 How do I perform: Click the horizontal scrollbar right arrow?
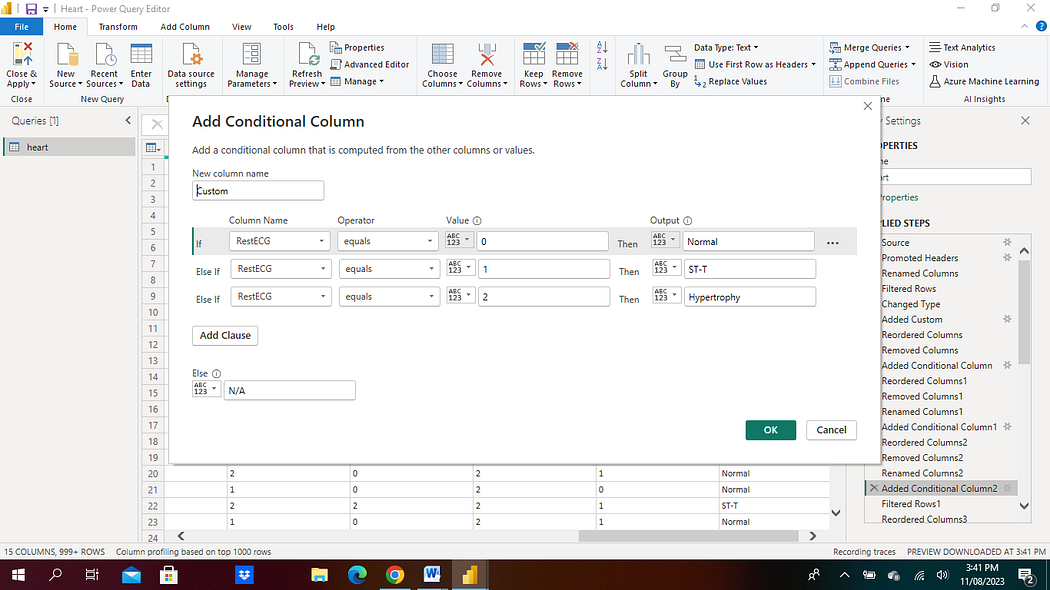813,536
